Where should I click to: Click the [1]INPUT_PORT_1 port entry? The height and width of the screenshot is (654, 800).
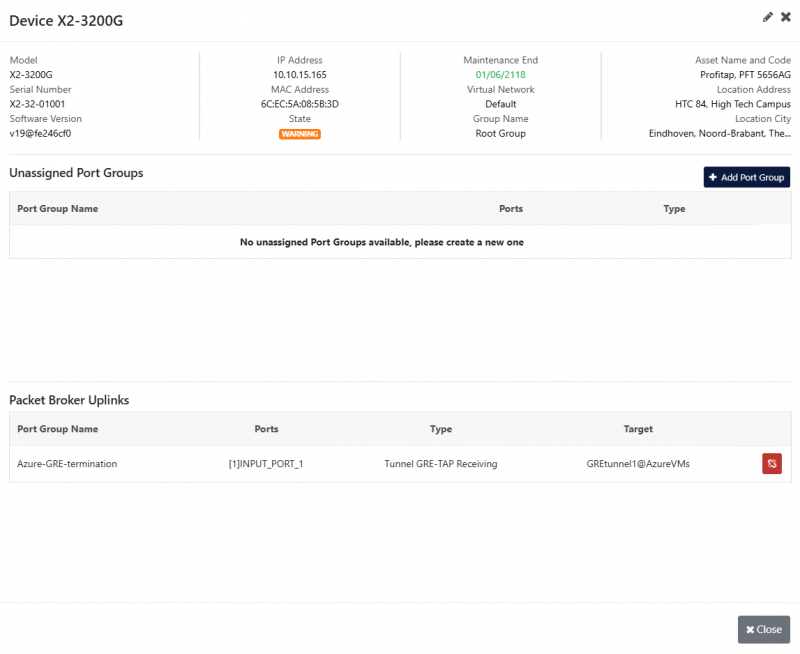coord(266,464)
